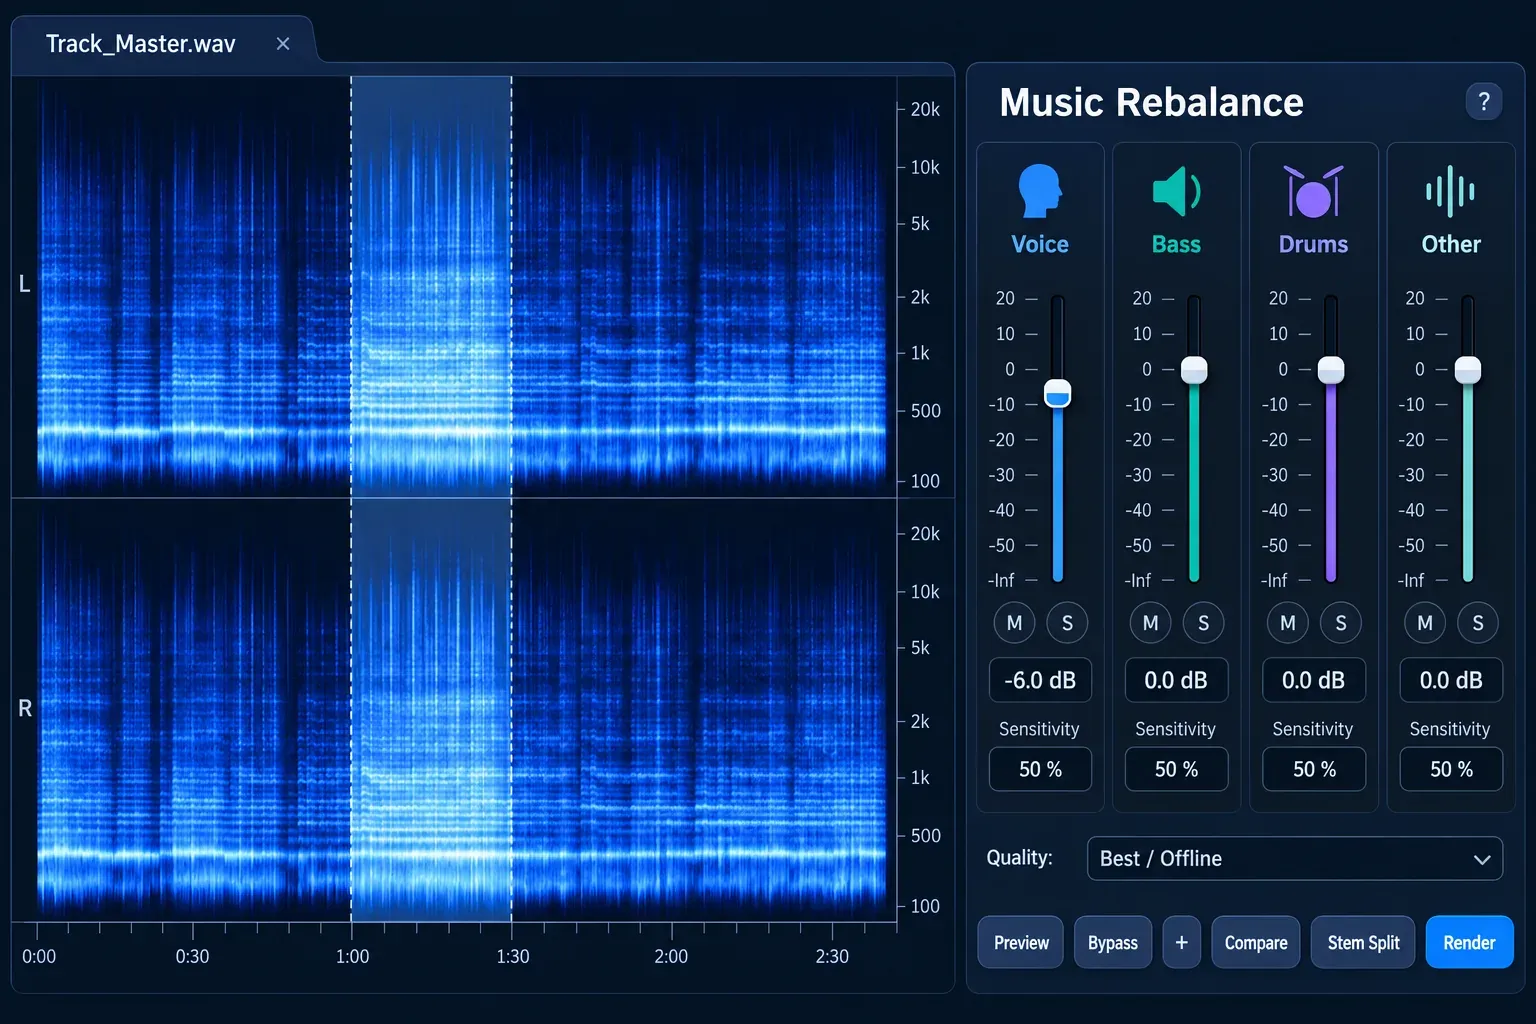1536x1024 pixels.
Task: Click the Bass speaker icon
Action: (x=1176, y=191)
